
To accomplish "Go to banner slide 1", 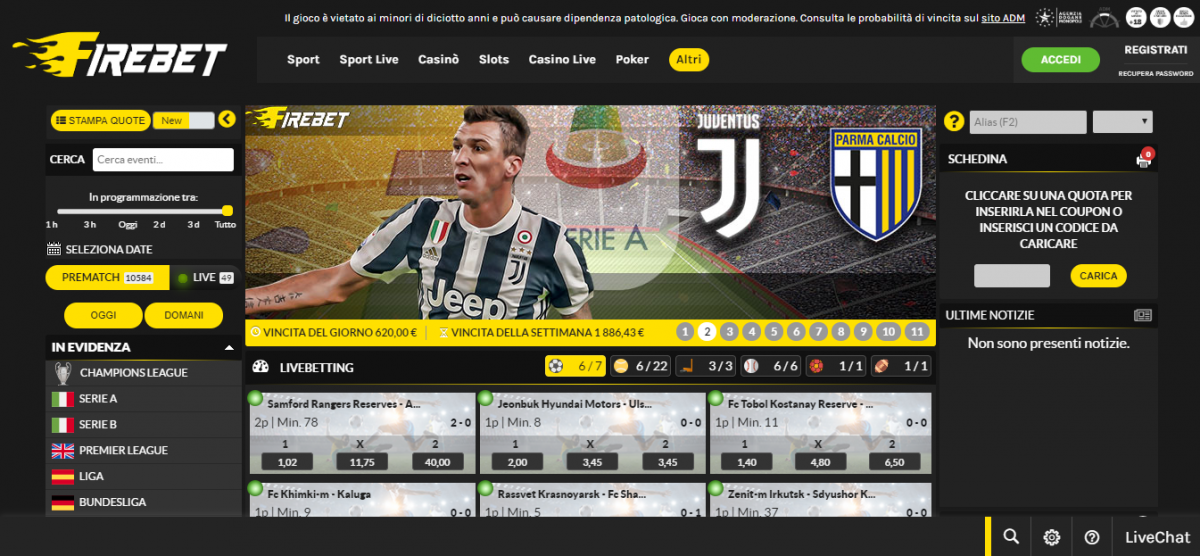I will (685, 332).
